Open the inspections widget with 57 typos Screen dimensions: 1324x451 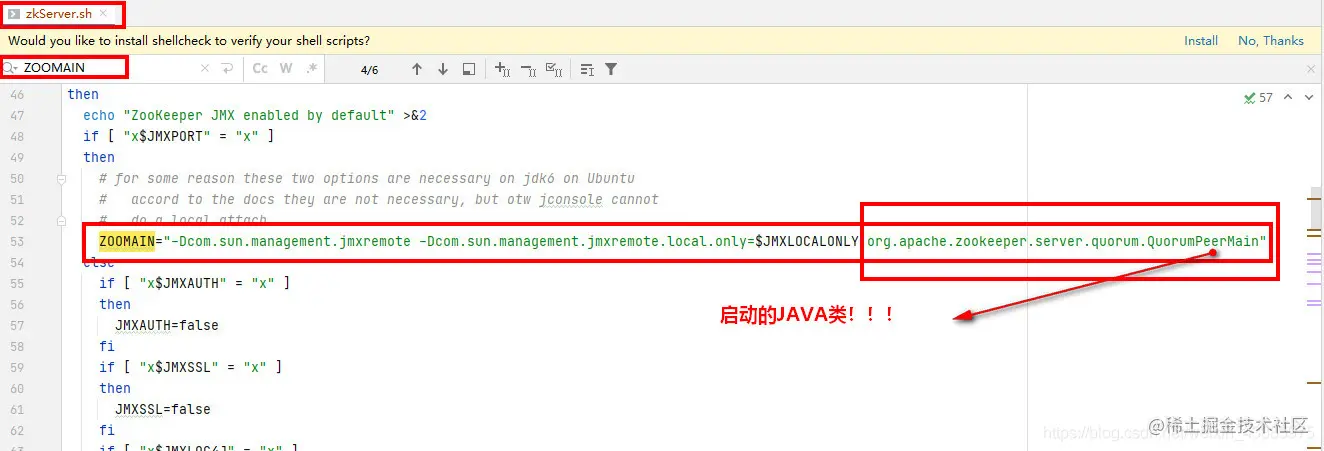(x=1258, y=97)
